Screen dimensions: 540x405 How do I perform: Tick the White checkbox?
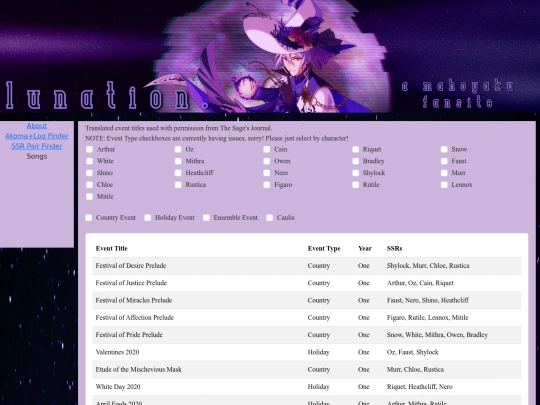[x=90, y=161]
